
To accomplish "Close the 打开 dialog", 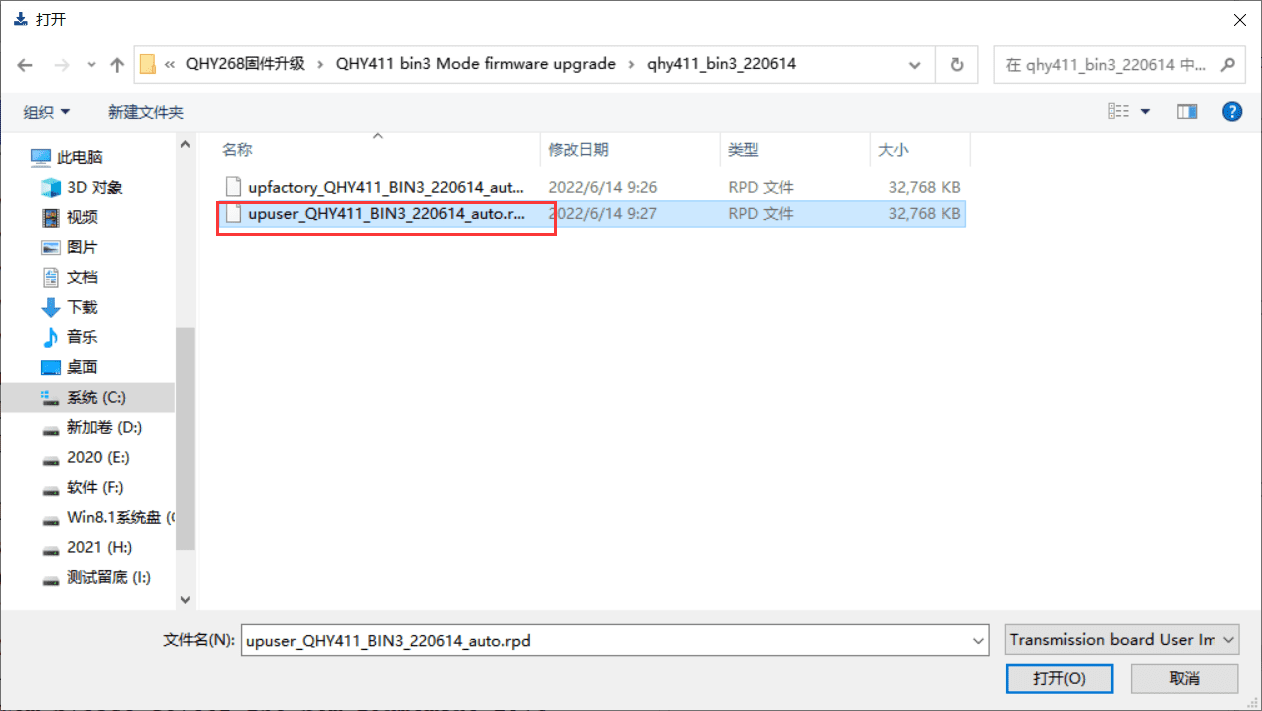I will [x=1240, y=19].
